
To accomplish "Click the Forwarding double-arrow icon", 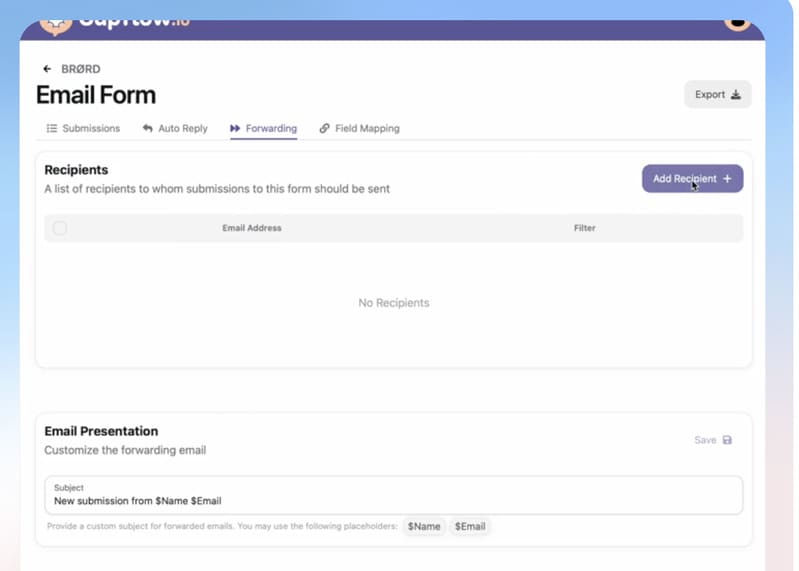I will (235, 129).
